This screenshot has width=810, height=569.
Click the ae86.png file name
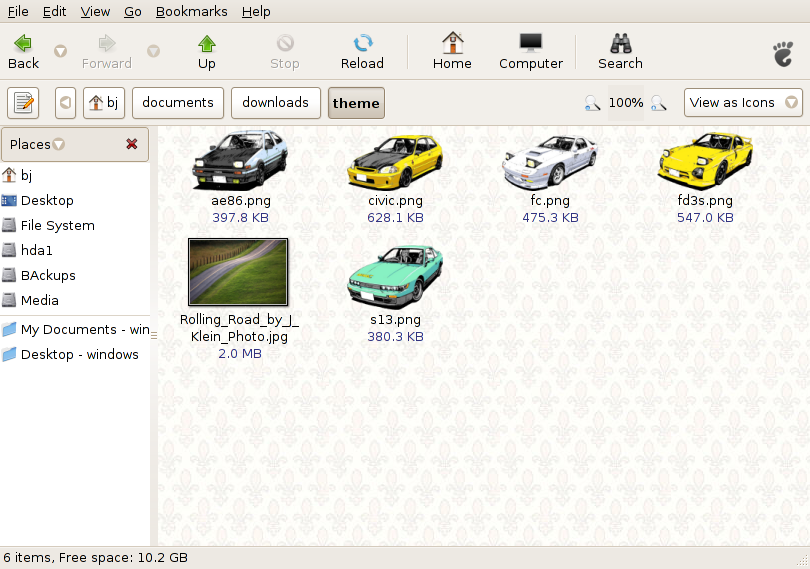coord(241,201)
